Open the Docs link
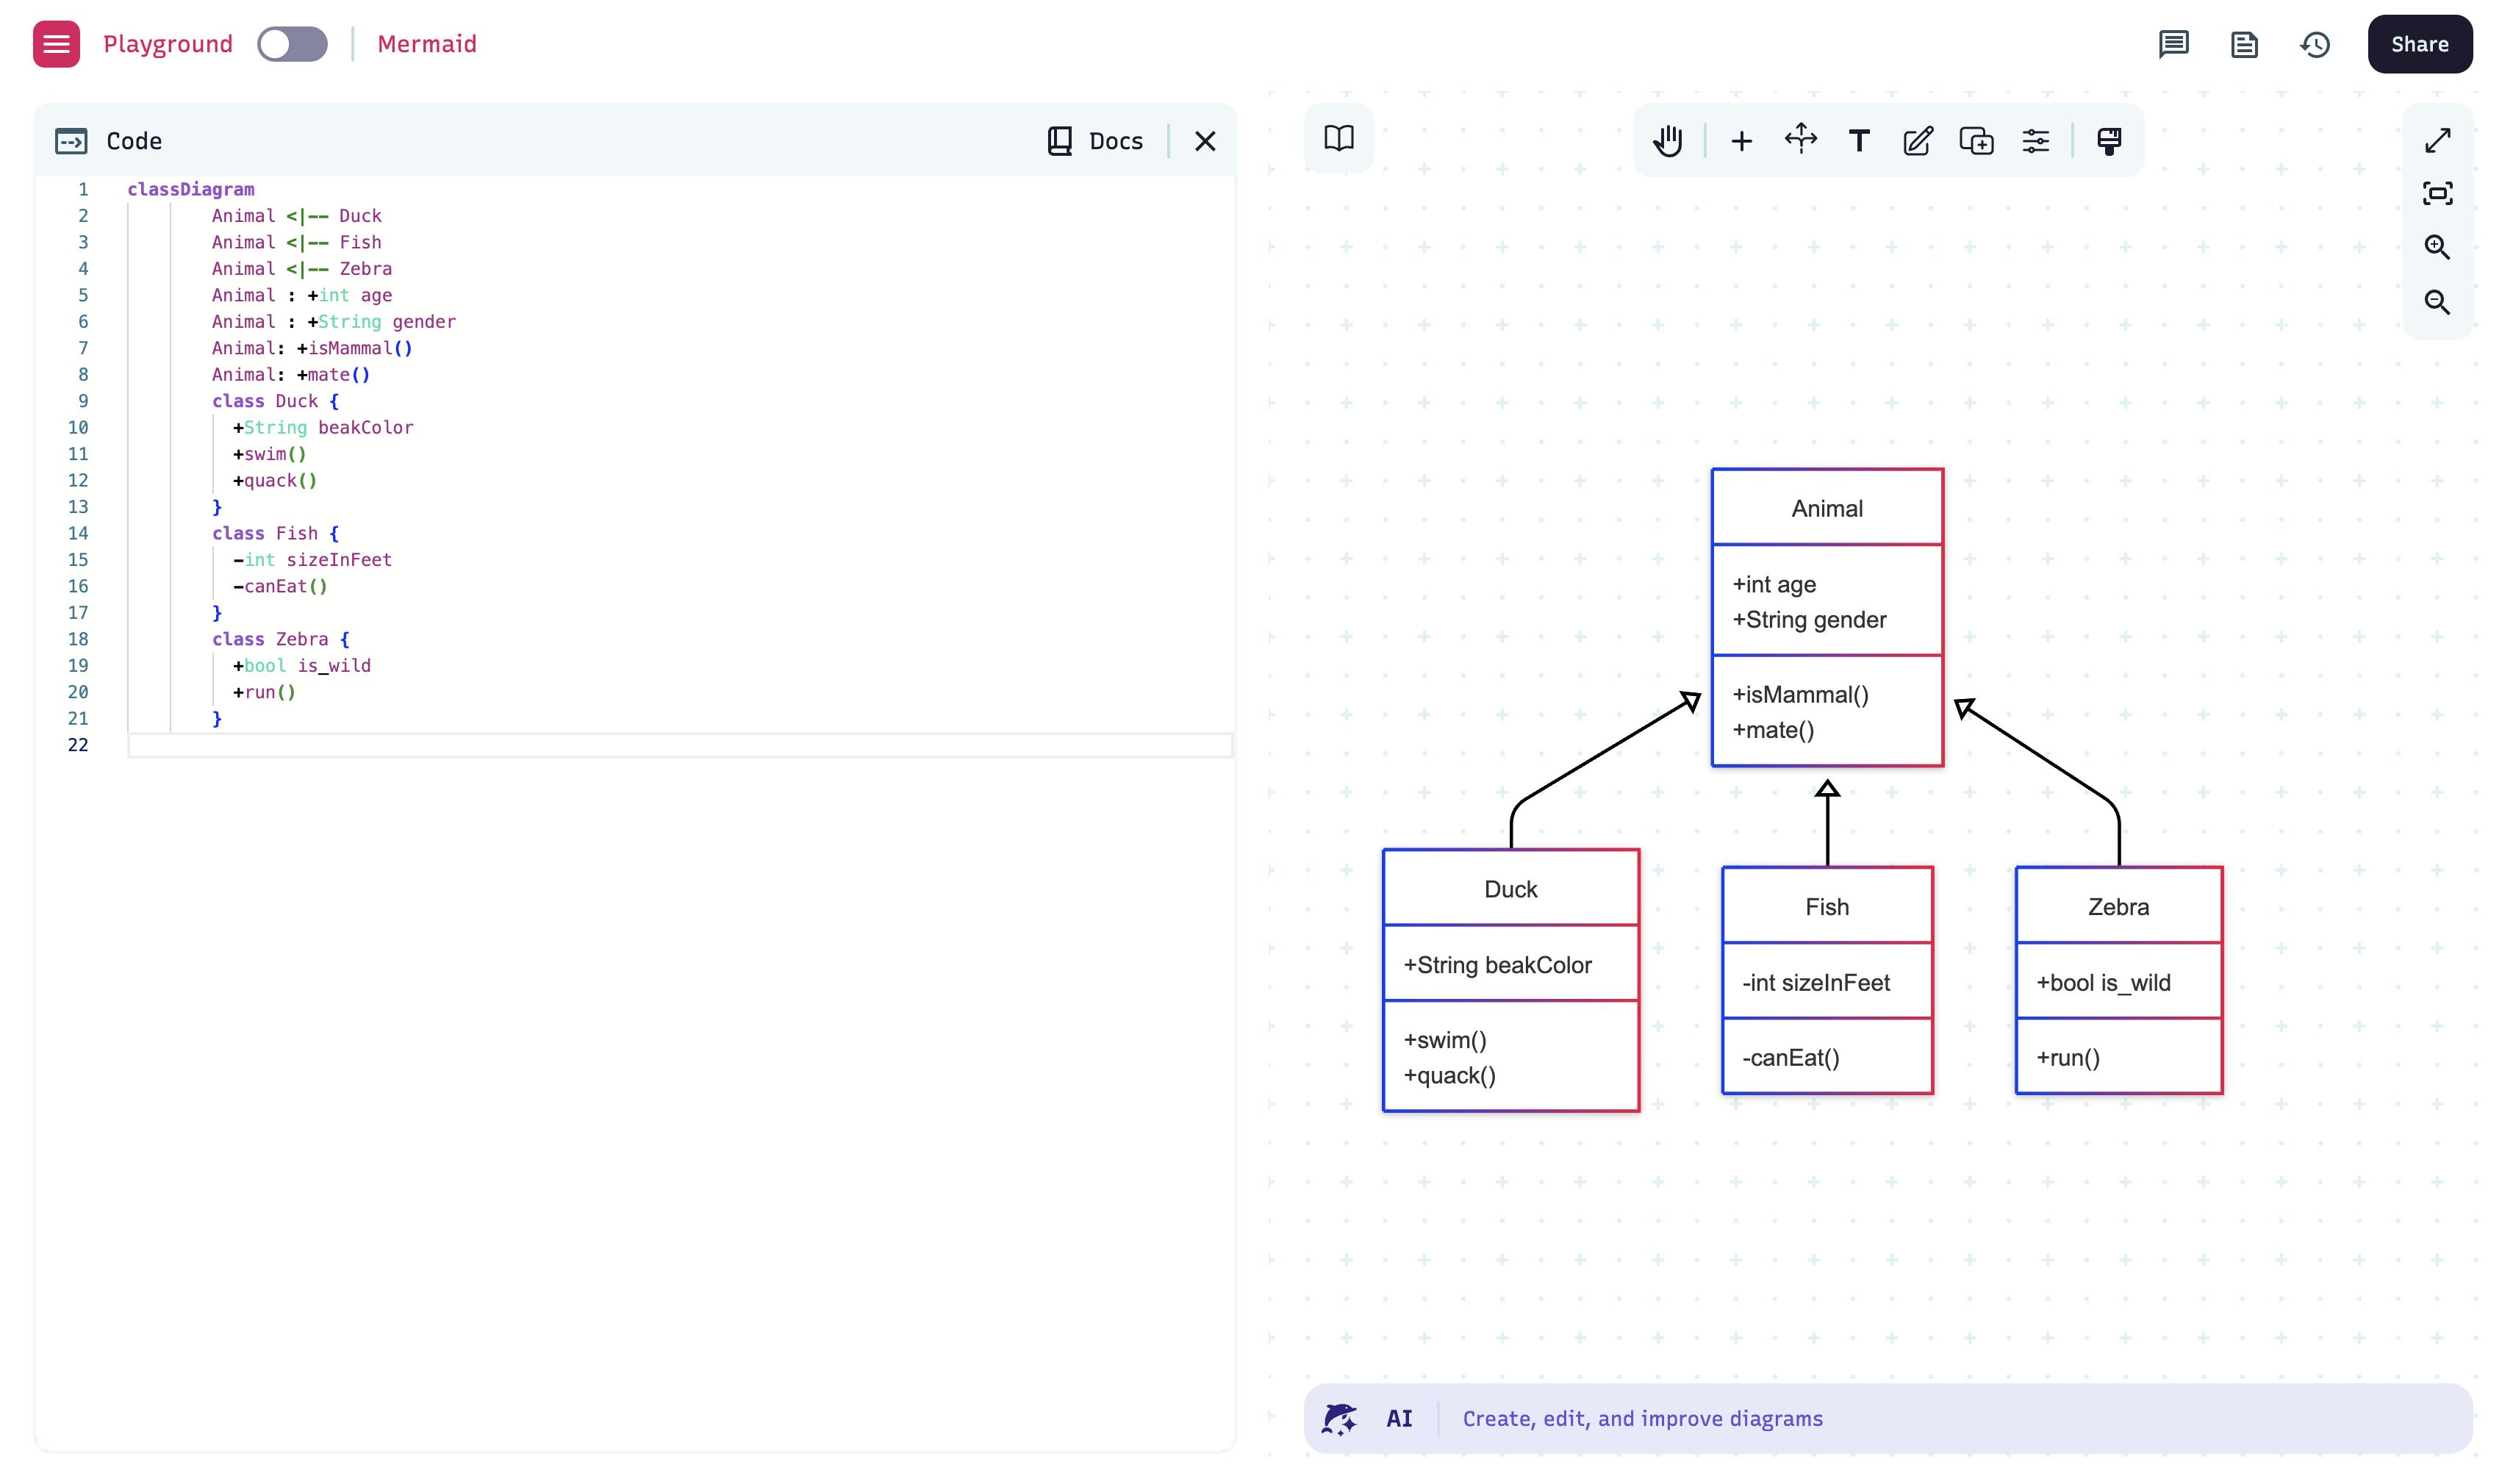This screenshot has height=1484, width=2502. click(1095, 141)
